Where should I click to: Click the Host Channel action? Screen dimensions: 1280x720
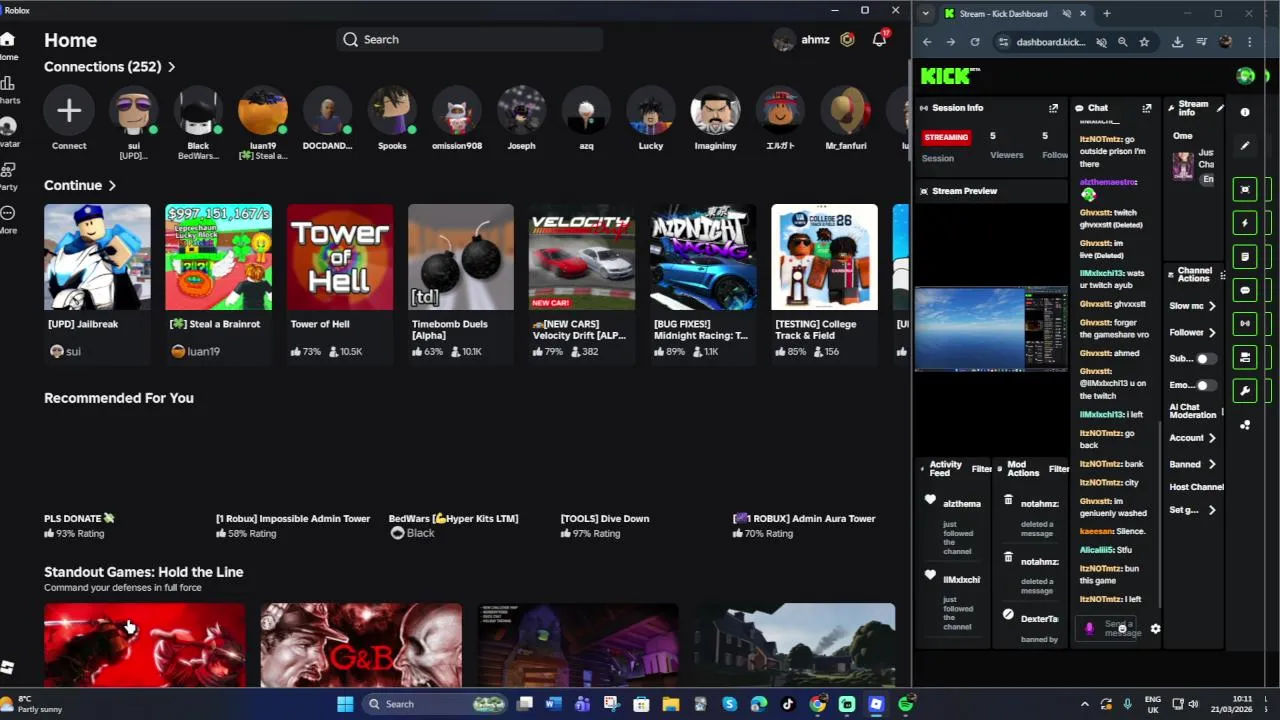coord(1196,487)
